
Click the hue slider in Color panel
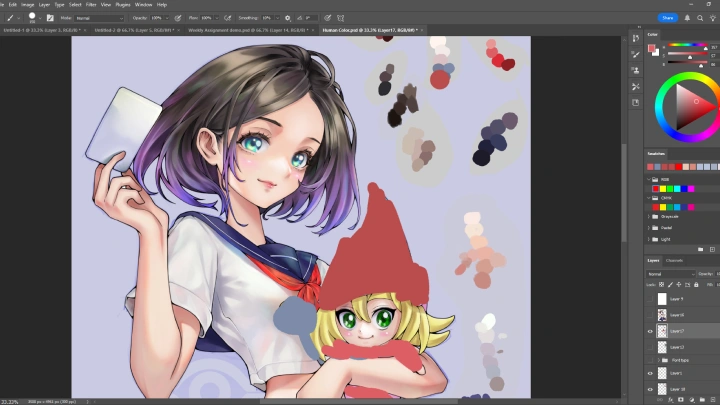pos(687,45)
